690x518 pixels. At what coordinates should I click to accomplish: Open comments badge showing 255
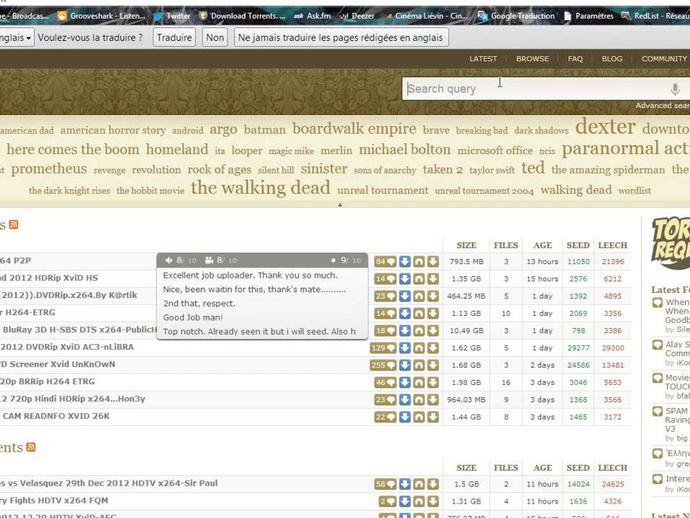tap(383, 365)
